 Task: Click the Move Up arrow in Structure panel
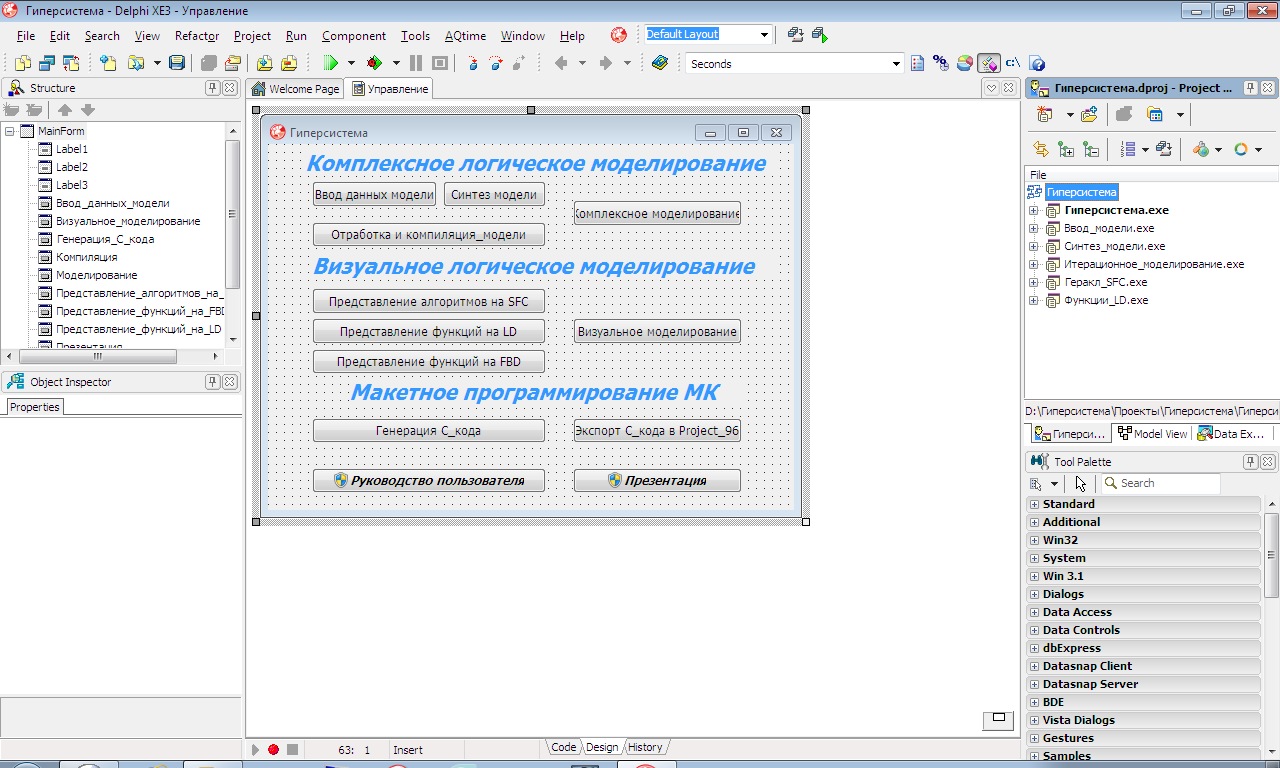pyautogui.click(x=65, y=110)
